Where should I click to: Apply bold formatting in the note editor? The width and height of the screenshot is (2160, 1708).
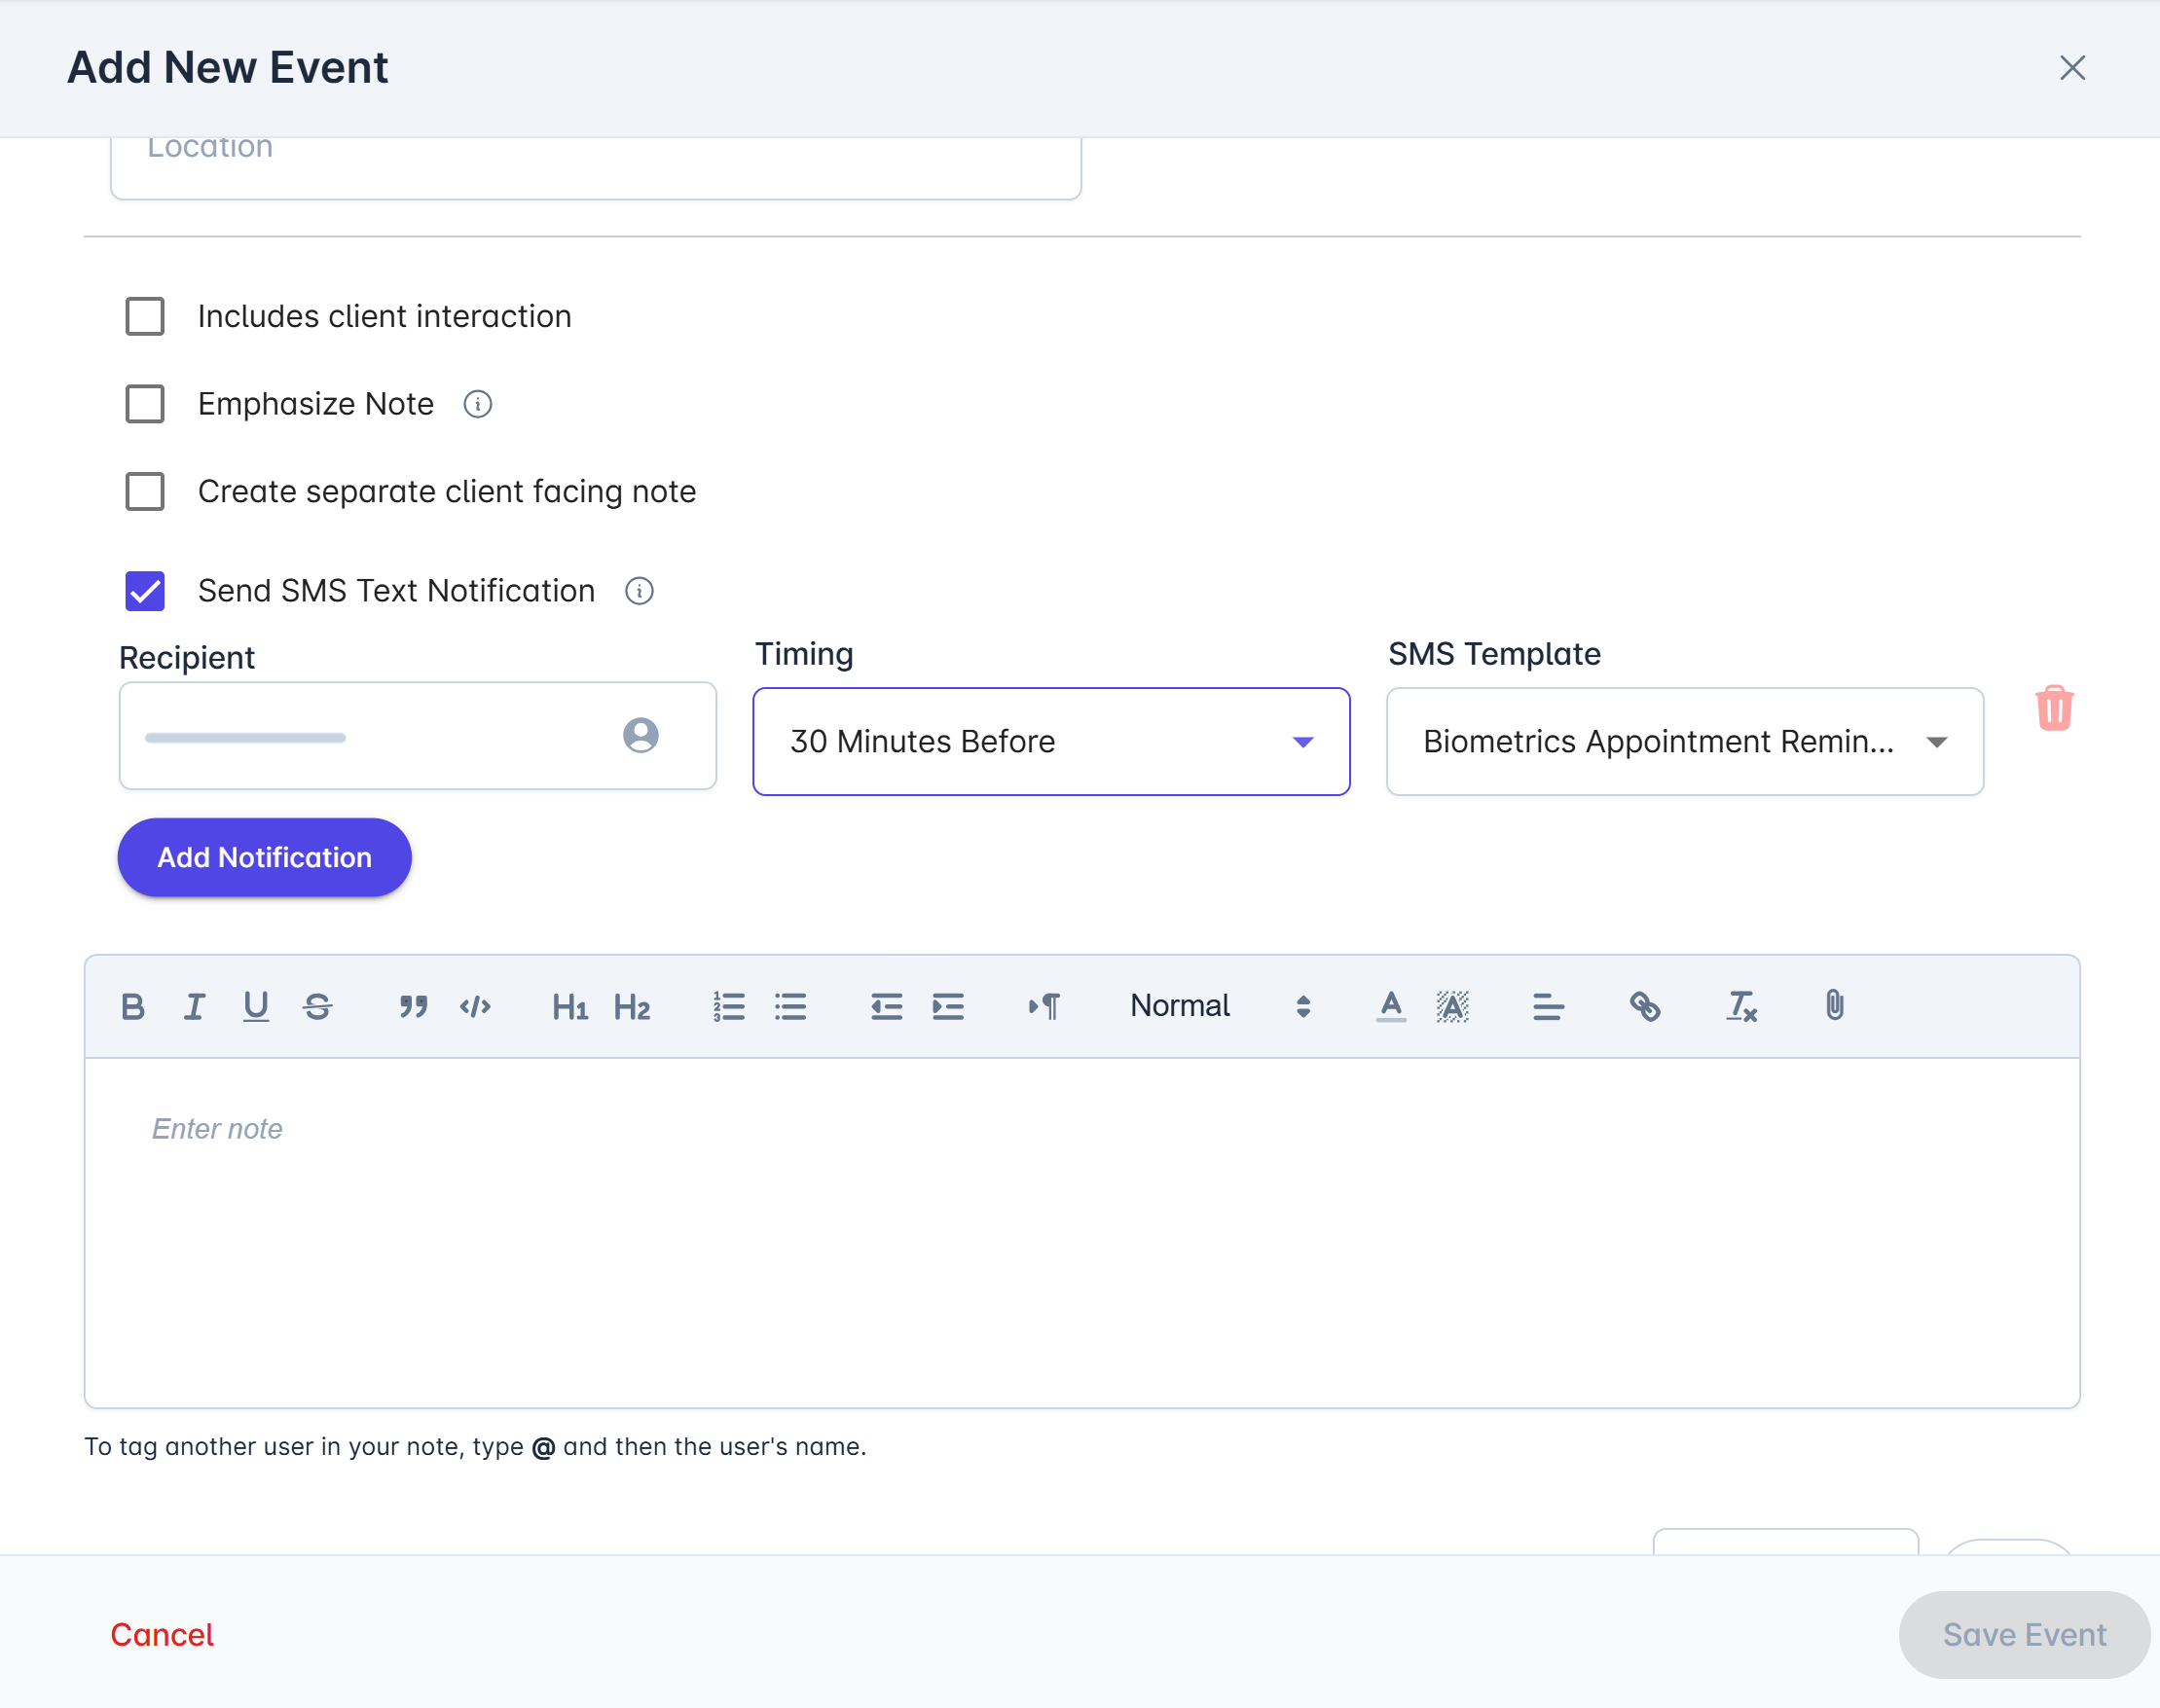click(133, 1006)
